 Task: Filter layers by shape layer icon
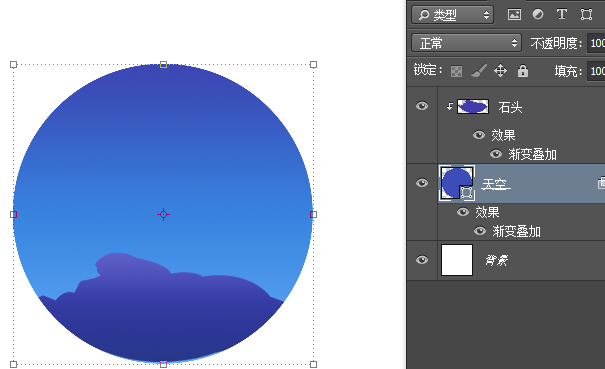click(x=586, y=15)
